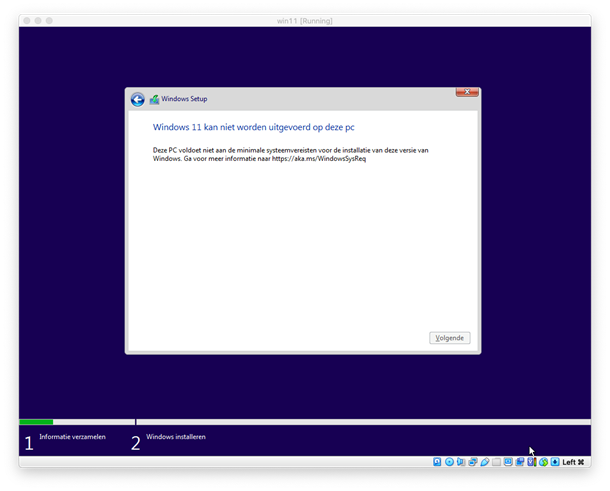610x491 pixels.
Task: Click the zoom light of the win11 window
Action: pos(49,21)
